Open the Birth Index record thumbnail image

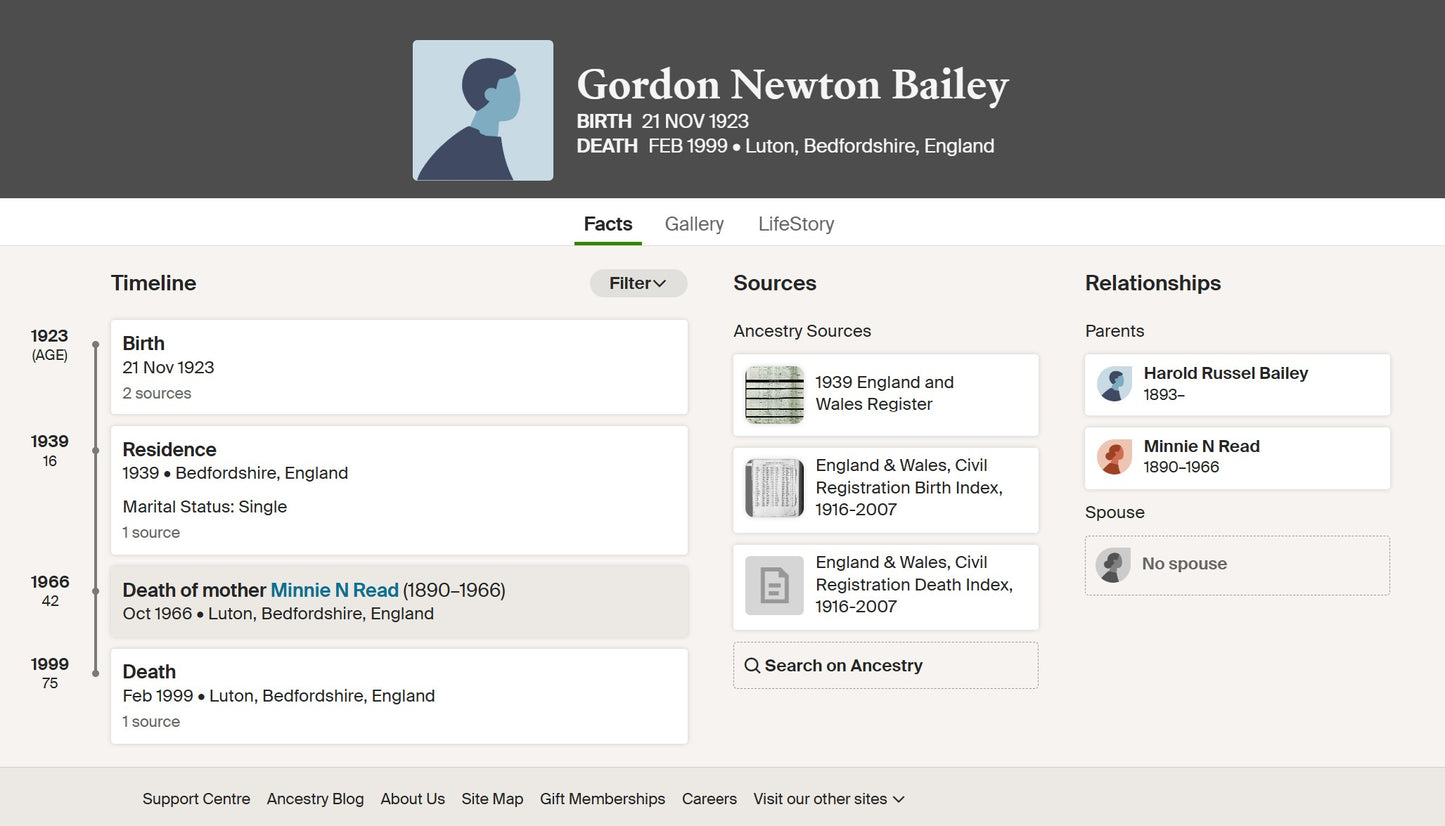click(774, 488)
